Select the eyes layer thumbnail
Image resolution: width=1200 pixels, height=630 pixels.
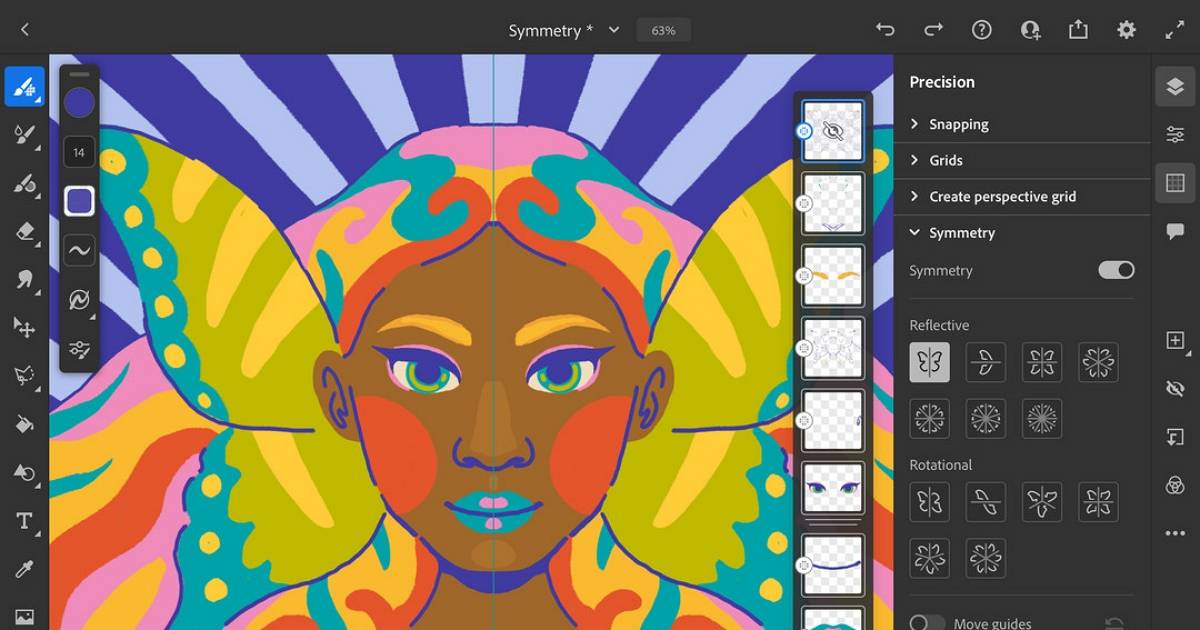point(832,490)
